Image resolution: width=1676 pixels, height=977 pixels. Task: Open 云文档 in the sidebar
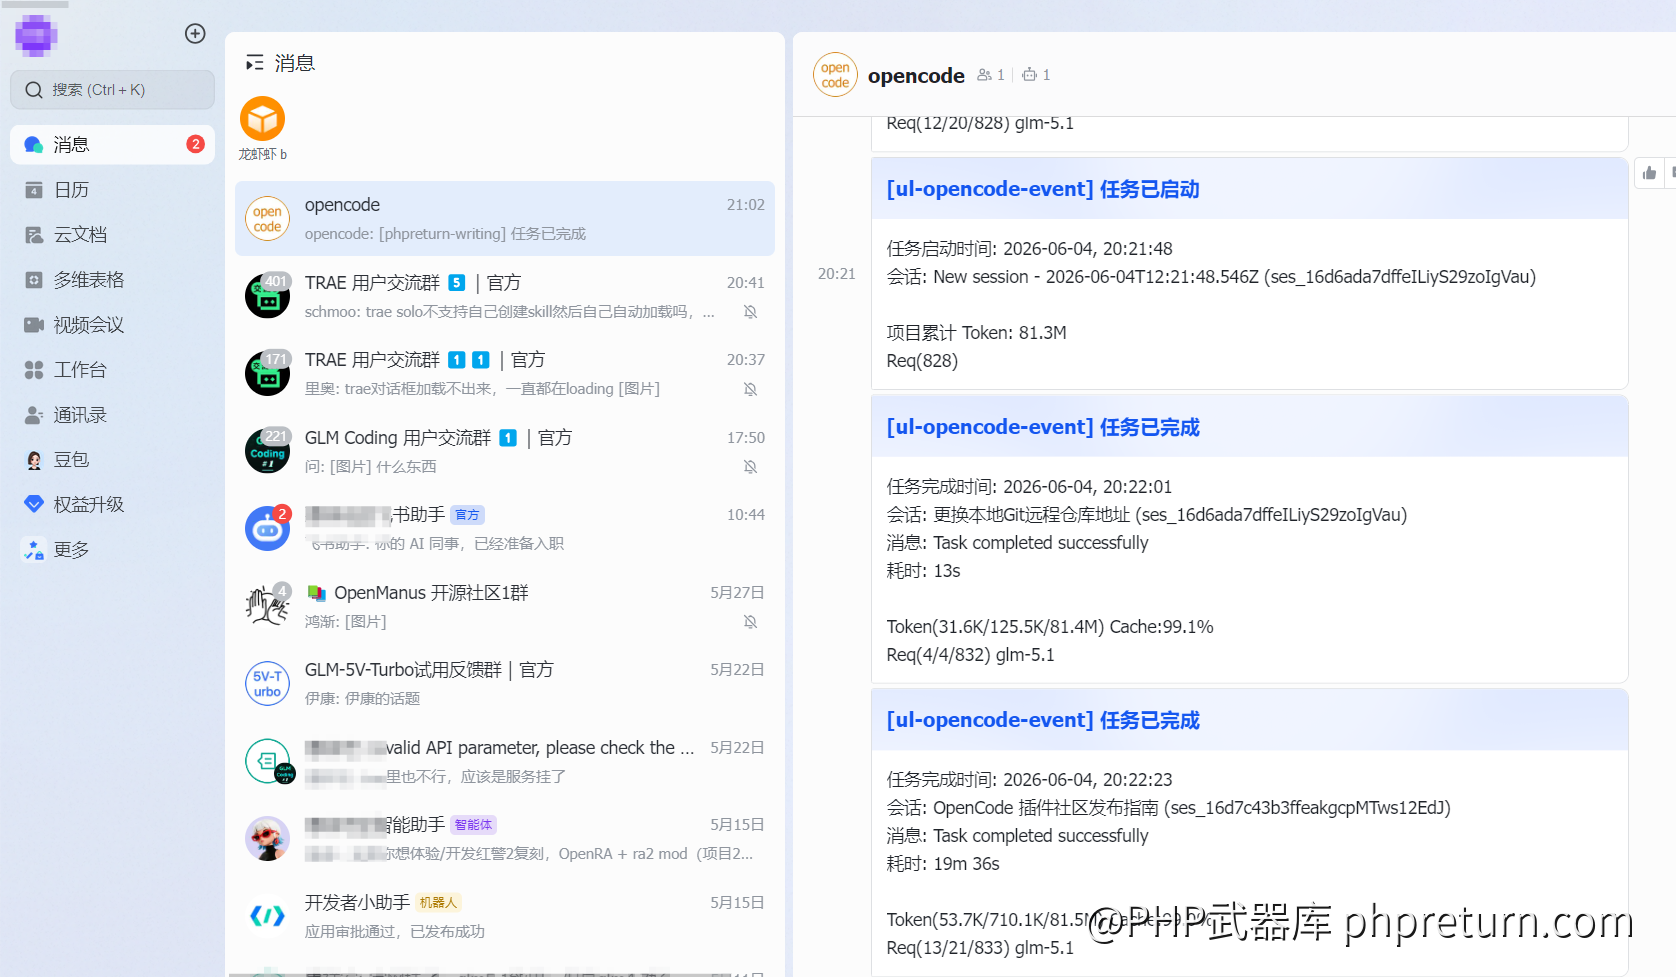pyautogui.click(x=112, y=235)
